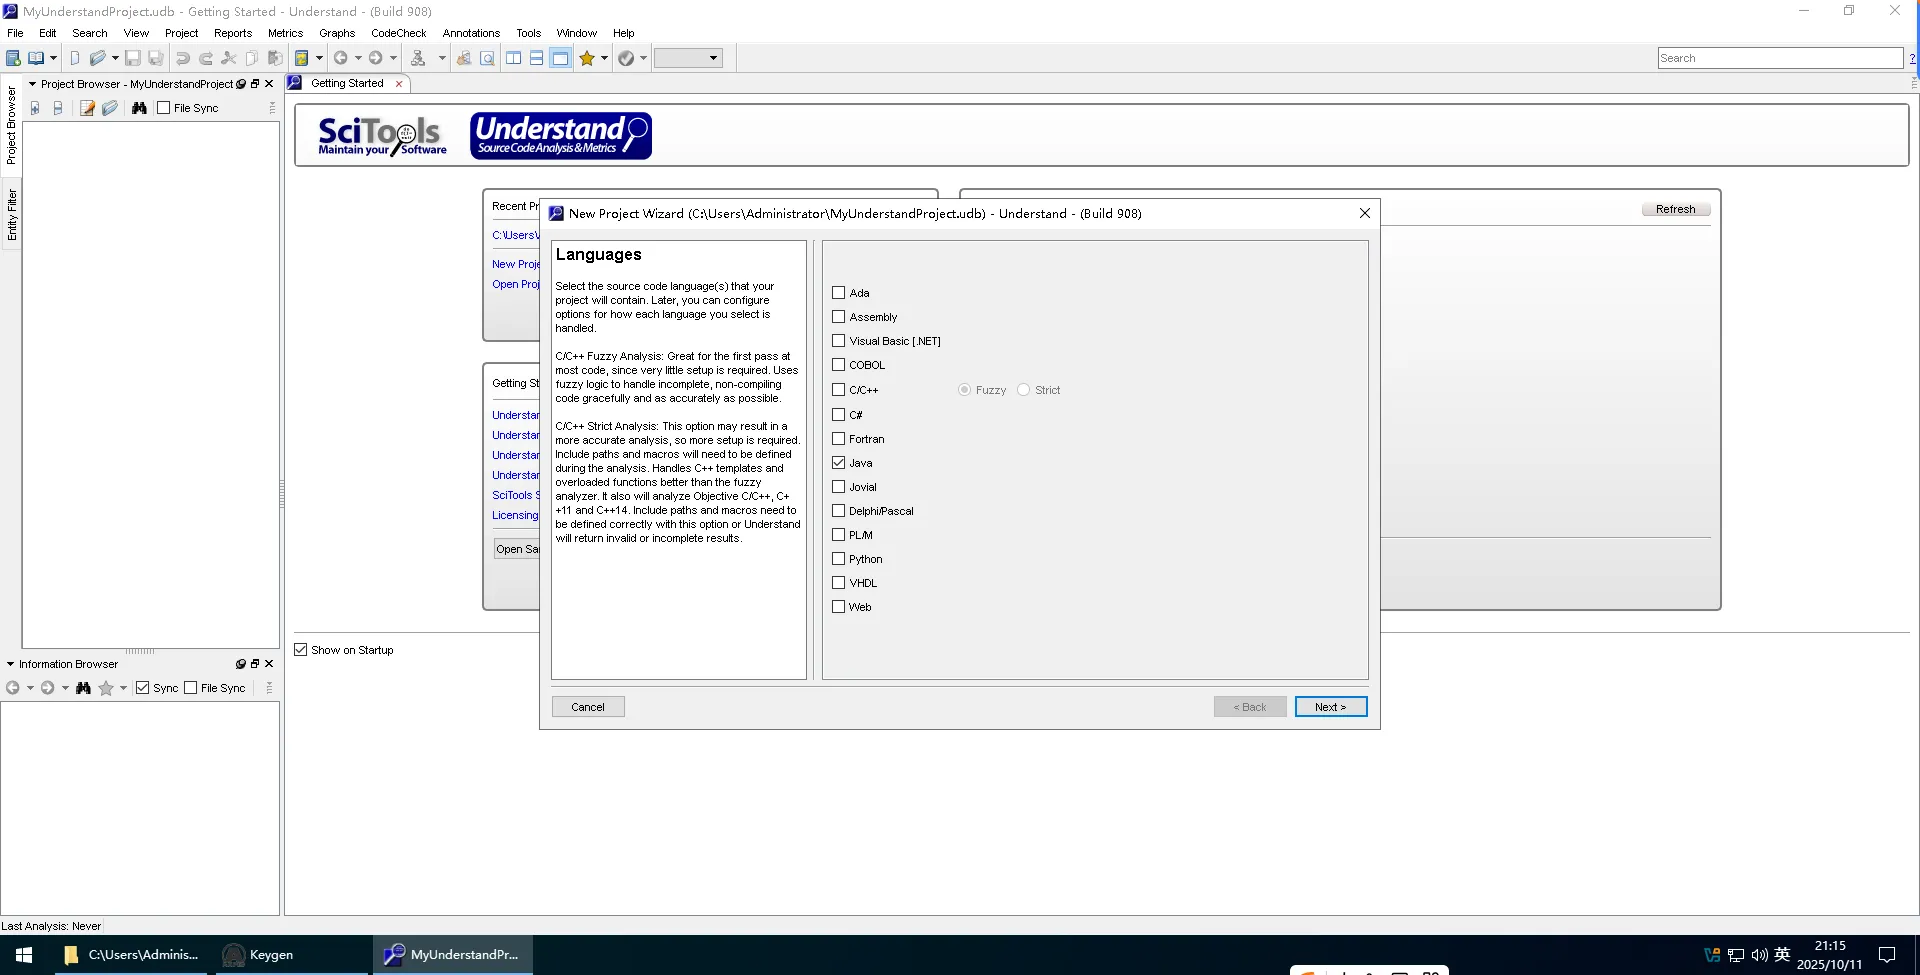Check the C/C++ language checkbox
This screenshot has height=975, width=1920.
[839, 390]
